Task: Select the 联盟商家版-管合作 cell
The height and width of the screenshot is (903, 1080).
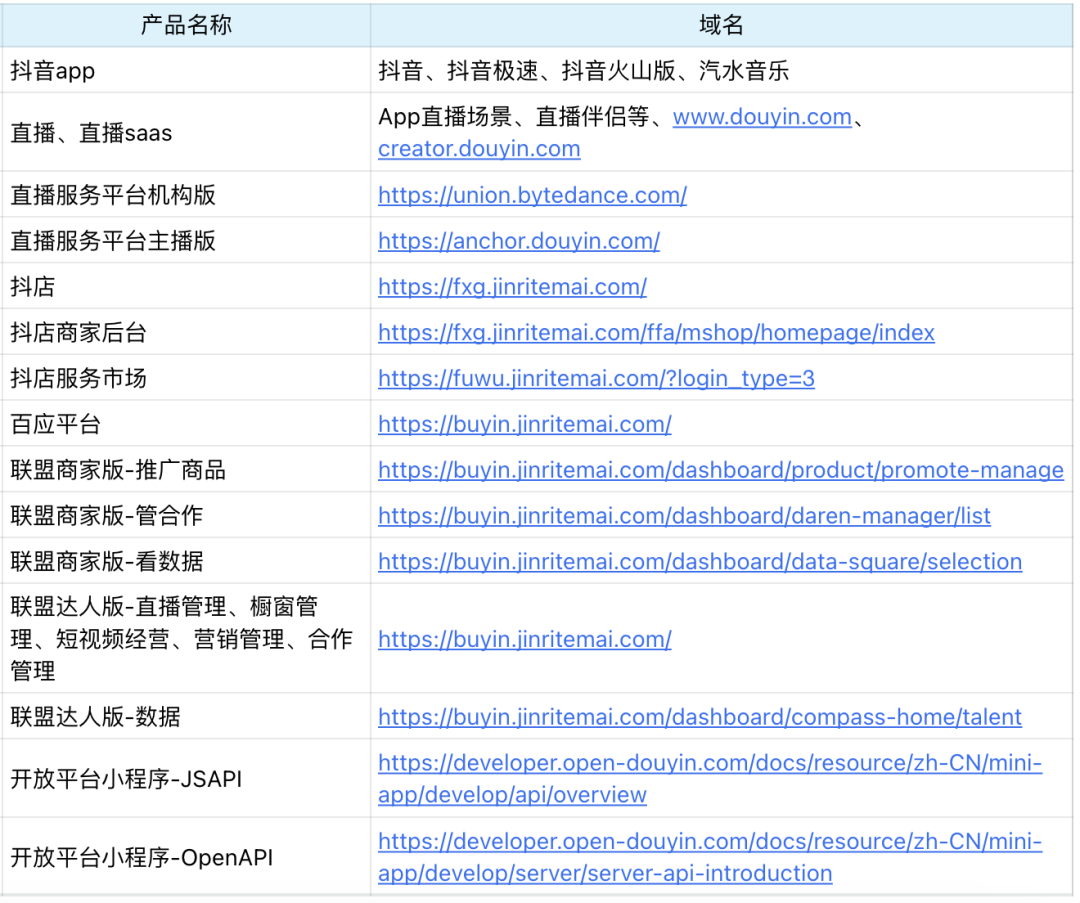Action: pos(186,515)
